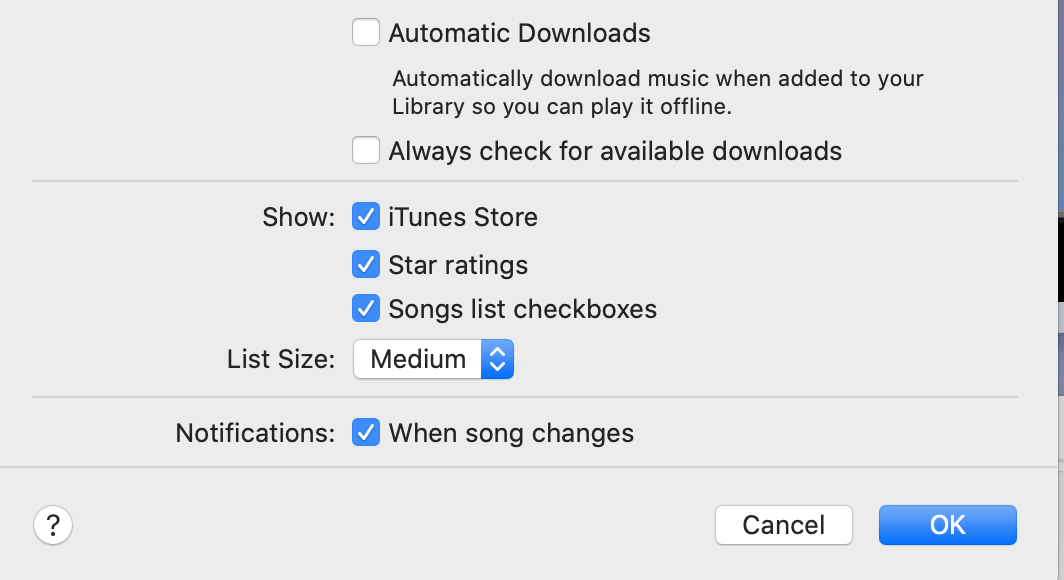Click the dark scrollbar strip at right edge
Image resolution: width=1064 pixels, height=580 pixels.
click(x=1058, y=260)
